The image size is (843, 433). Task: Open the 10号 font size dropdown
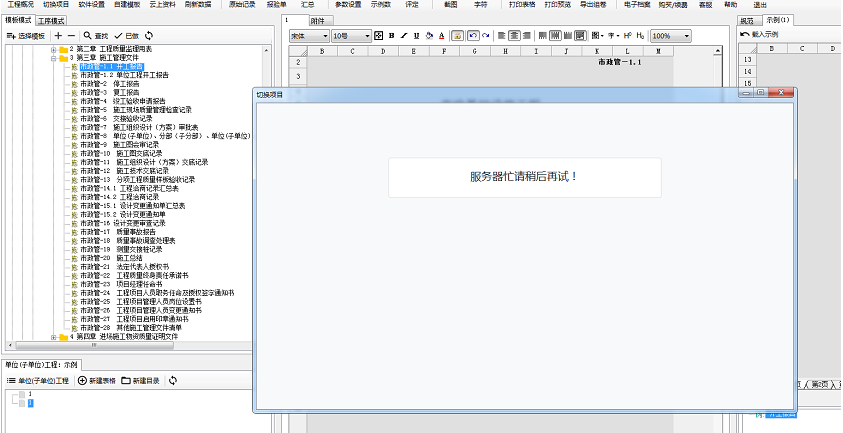[x=350, y=36]
